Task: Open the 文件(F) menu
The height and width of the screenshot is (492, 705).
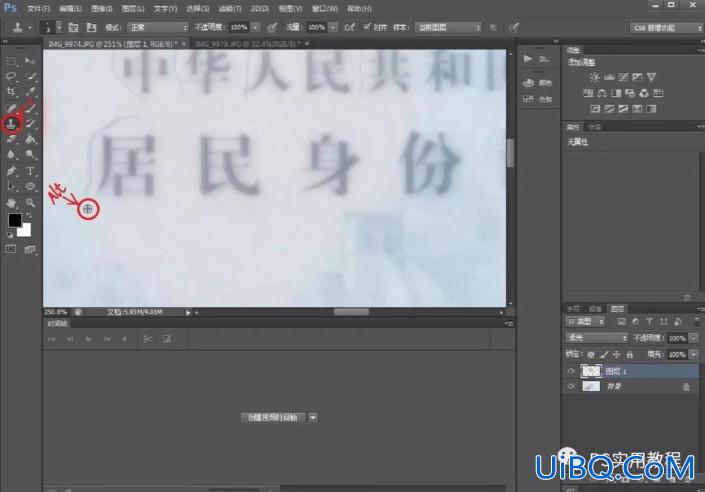Action: tap(39, 9)
